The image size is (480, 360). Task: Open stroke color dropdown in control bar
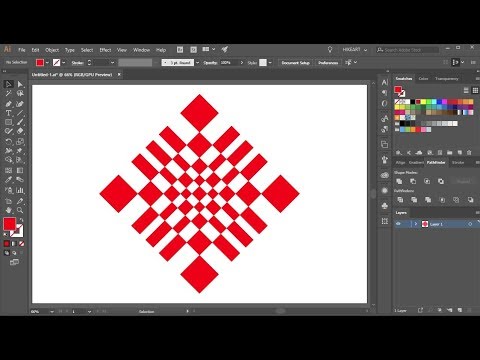point(64,62)
